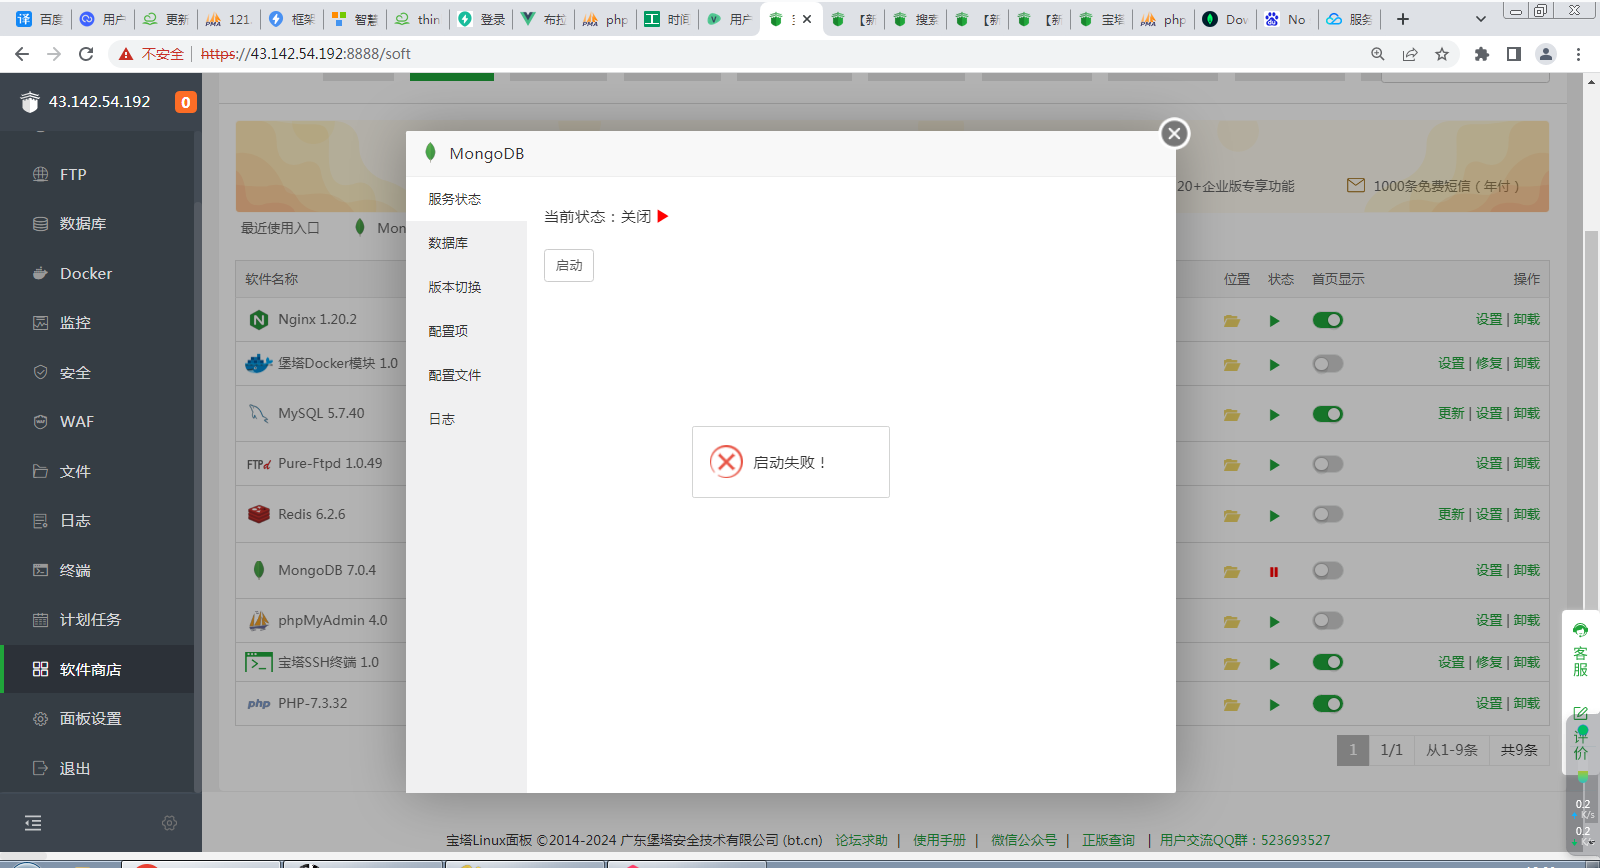Image resolution: width=1600 pixels, height=868 pixels.
Task: Click 卸载 link for PHP-7.3.32 row
Action: 1527,703
